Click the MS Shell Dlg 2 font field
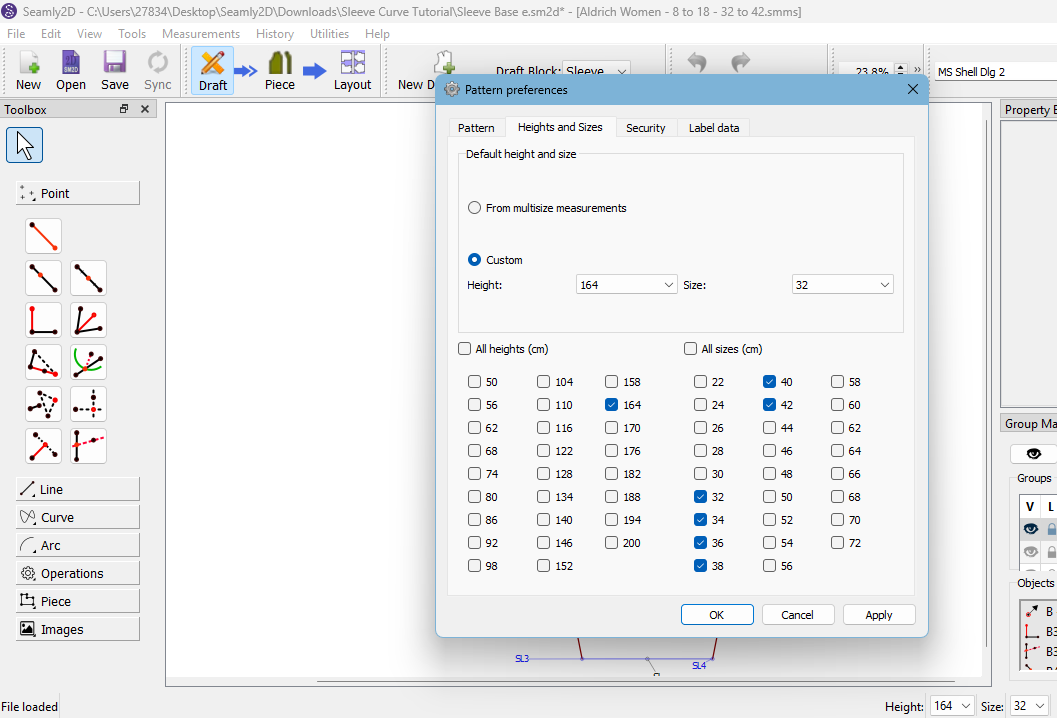Image resolution: width=1057 pixels, height=718 pixels. (x=996, y=71)
